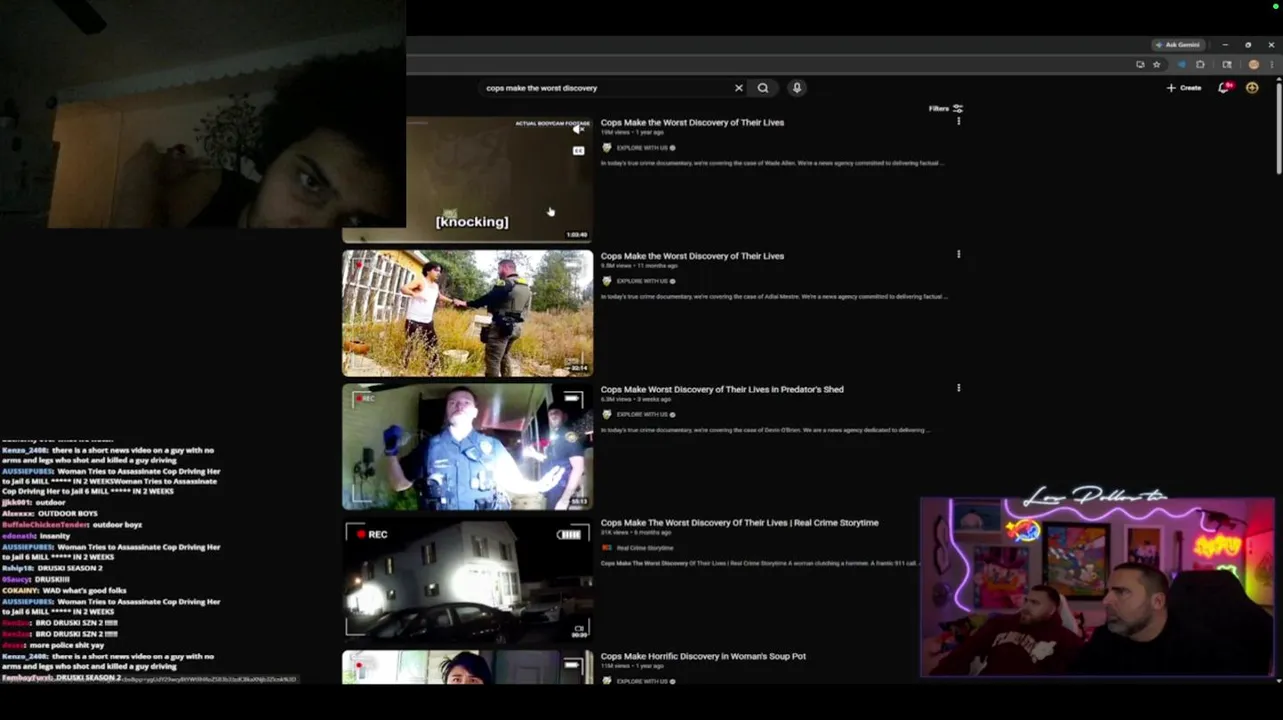Bookmark this page with the star icon
The image size is (1283, 720).
tap(1157, 64)
